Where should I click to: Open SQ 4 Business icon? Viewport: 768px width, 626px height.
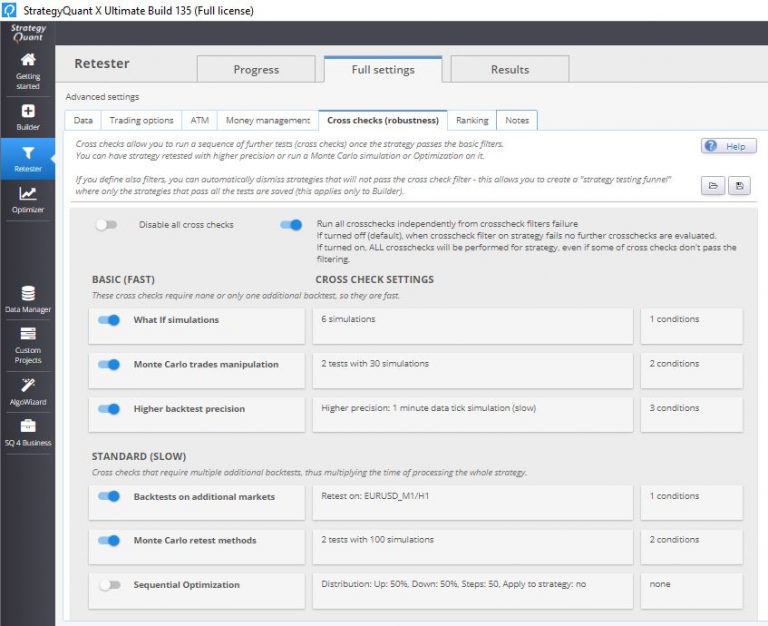28,431
